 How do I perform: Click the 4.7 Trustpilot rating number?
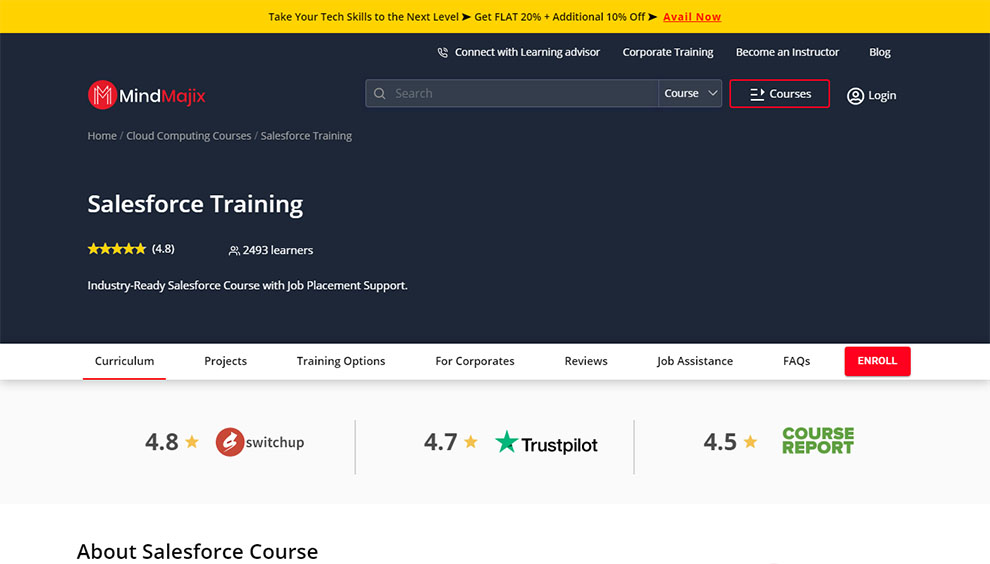click(440, 441)
